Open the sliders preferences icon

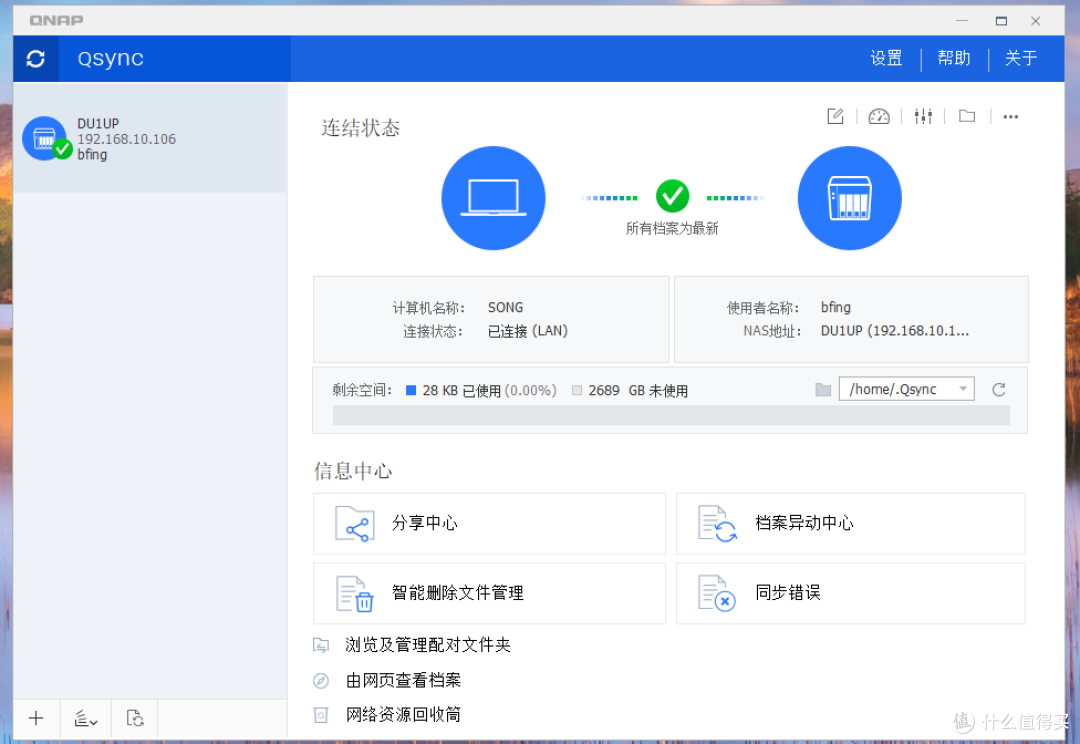point(923,116)
